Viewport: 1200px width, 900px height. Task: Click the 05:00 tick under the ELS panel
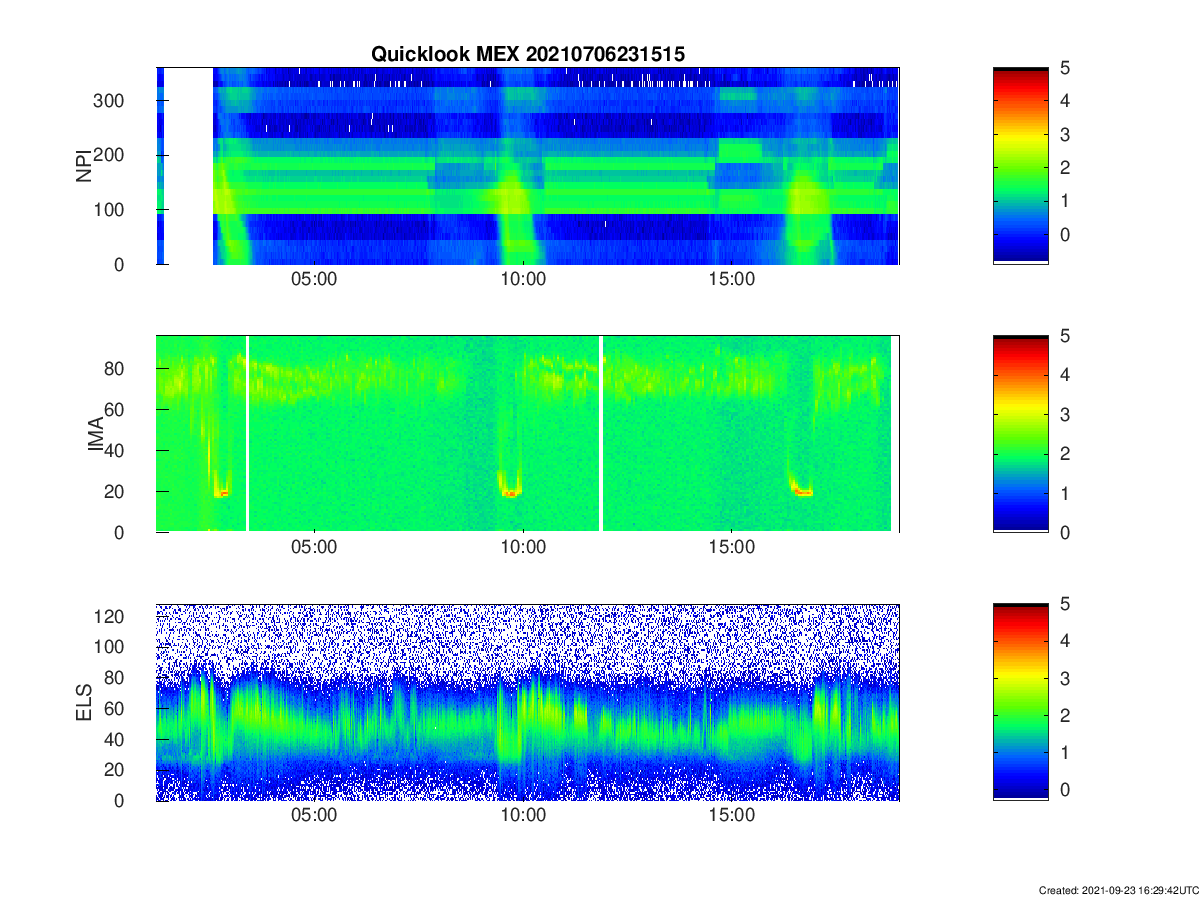click(x=314, y=817)
